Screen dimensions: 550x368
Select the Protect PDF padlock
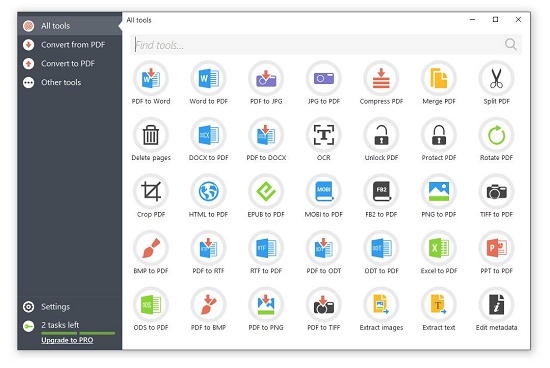click(439, 135)
